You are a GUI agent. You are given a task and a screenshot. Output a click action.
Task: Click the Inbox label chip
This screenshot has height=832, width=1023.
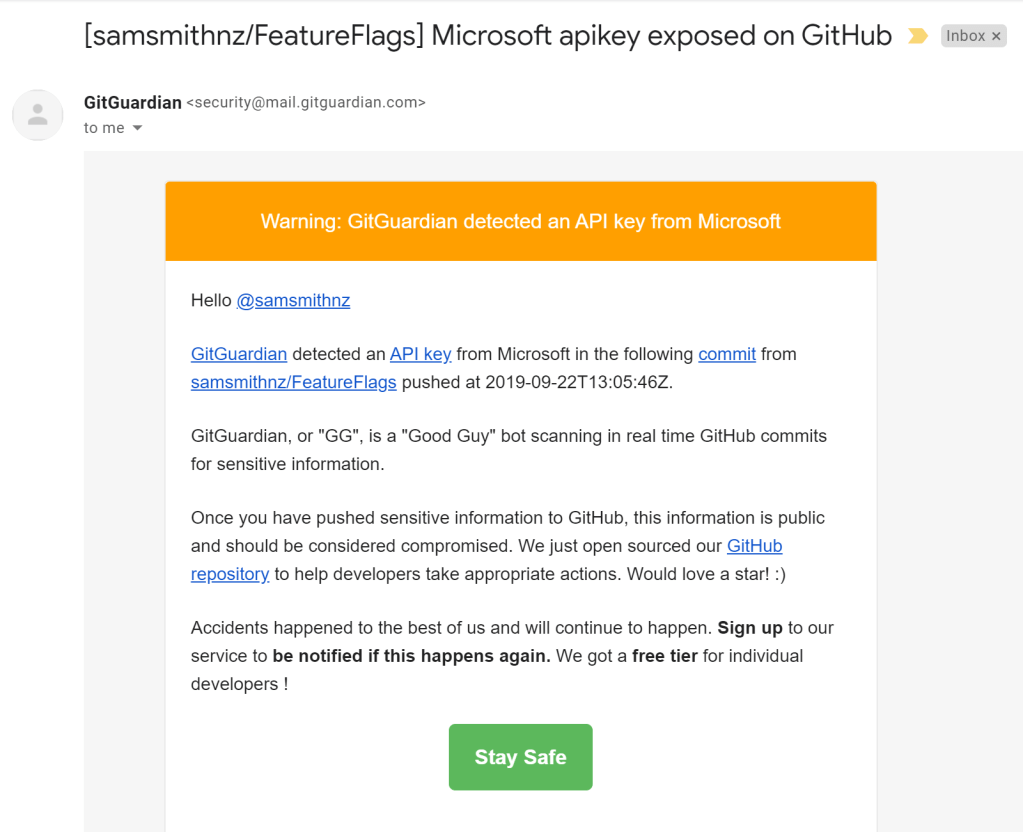(965, 37)
